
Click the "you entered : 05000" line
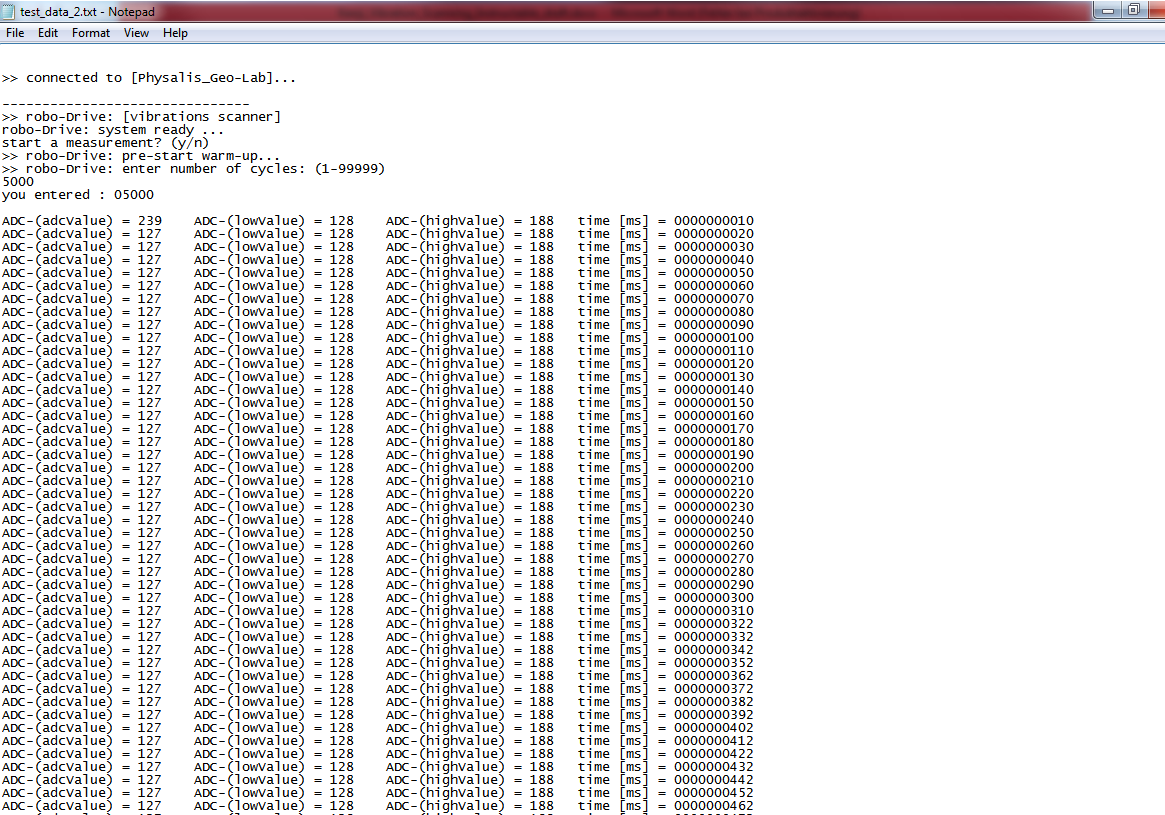pos(78,195)
